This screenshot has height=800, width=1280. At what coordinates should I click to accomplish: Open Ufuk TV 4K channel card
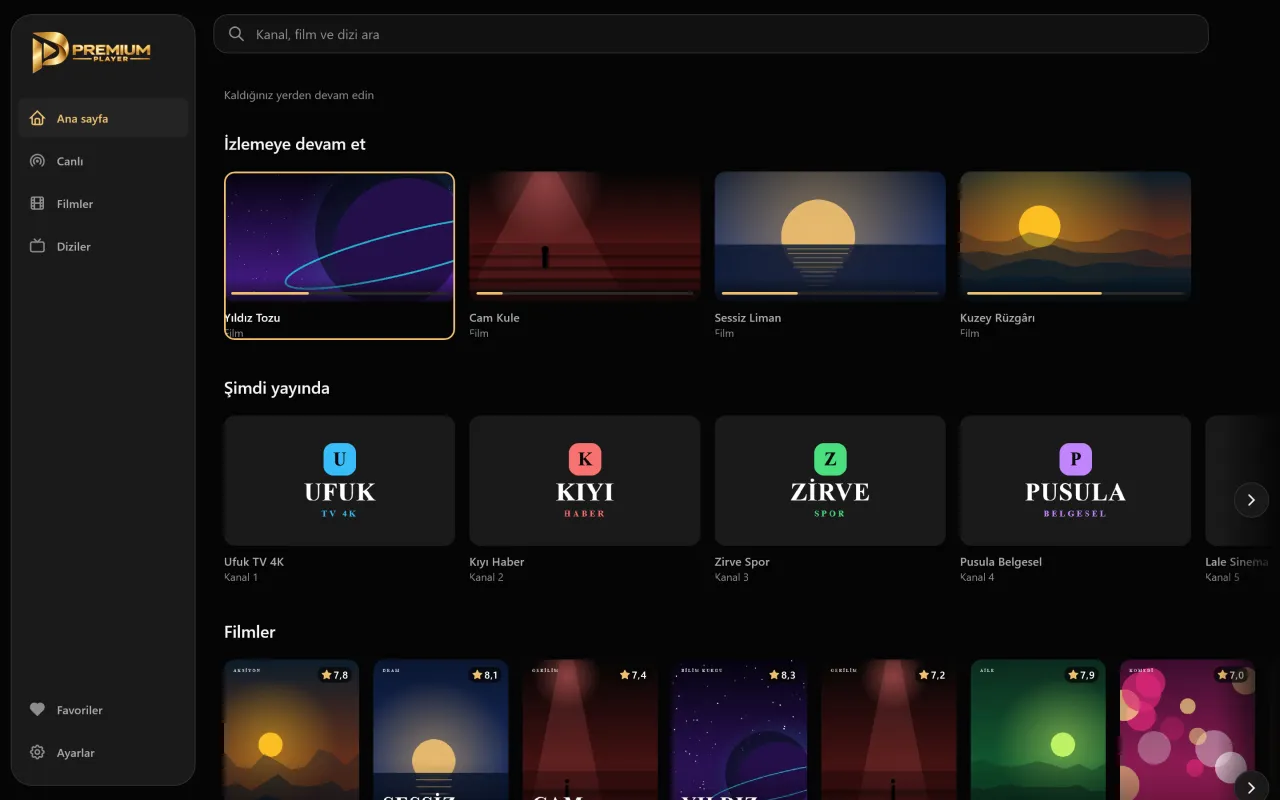tap(339, 481)
